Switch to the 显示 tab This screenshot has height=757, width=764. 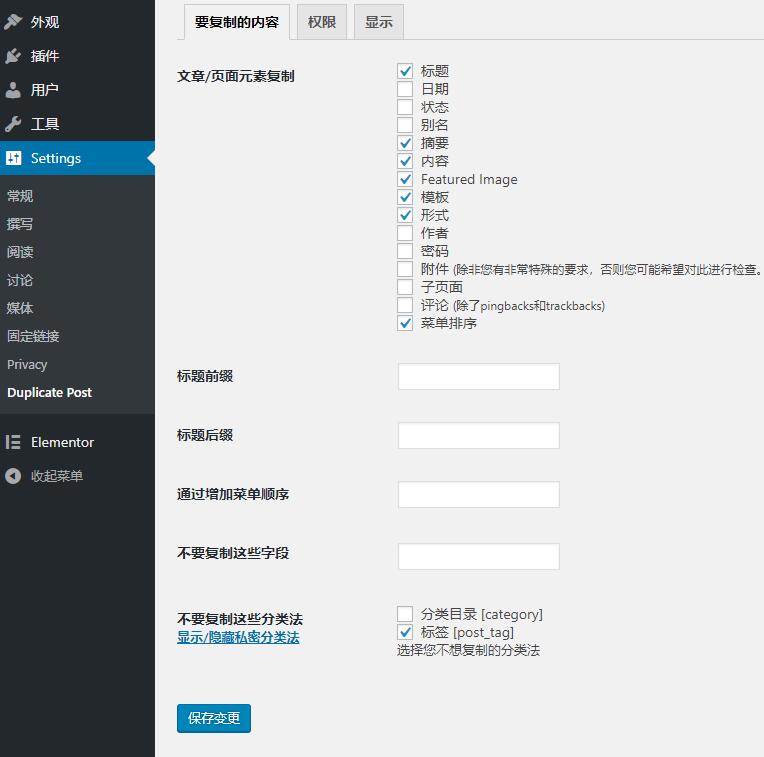tap(379, 22)
